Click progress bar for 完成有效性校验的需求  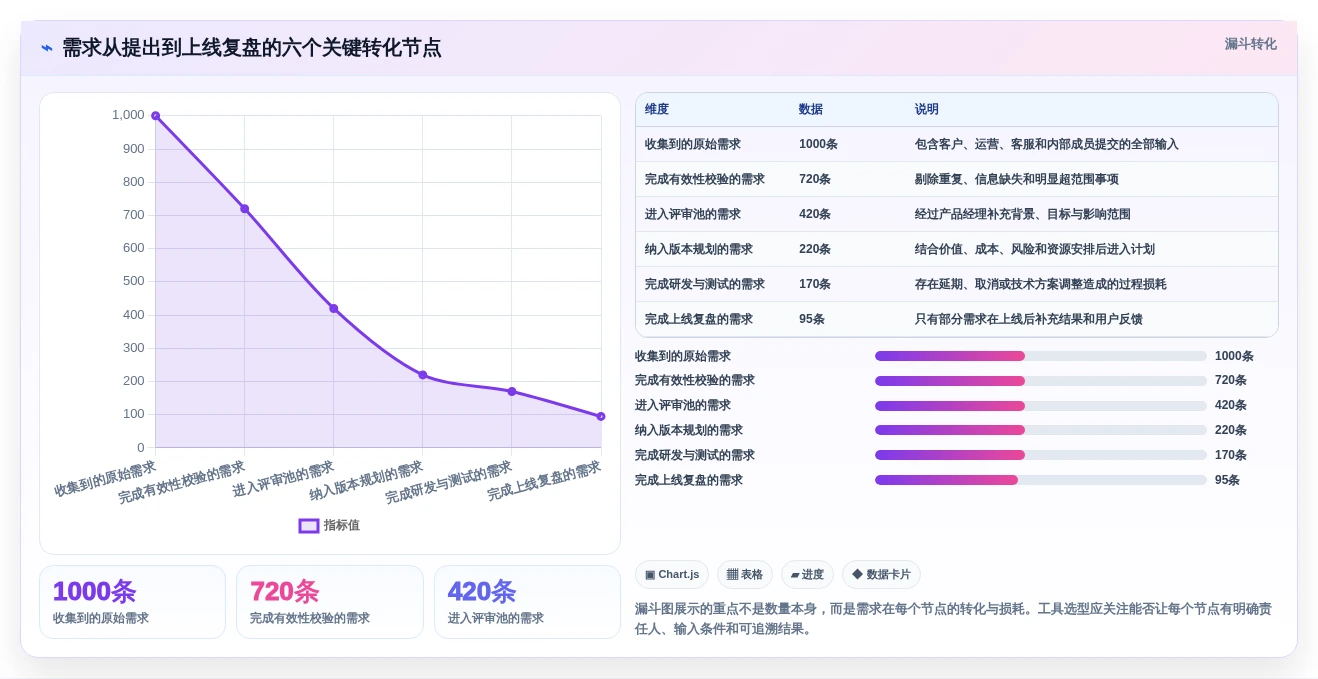pos(1041,381)
